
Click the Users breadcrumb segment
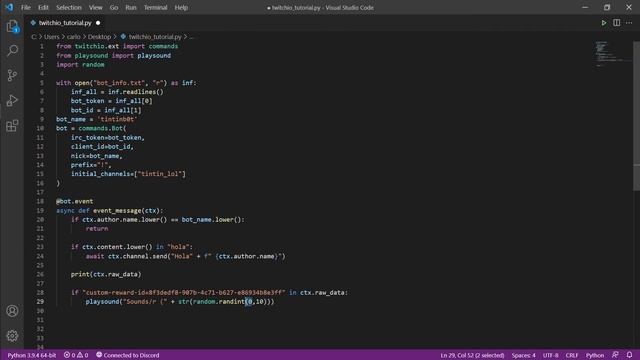pyautogui.click(x=51, y=37)
